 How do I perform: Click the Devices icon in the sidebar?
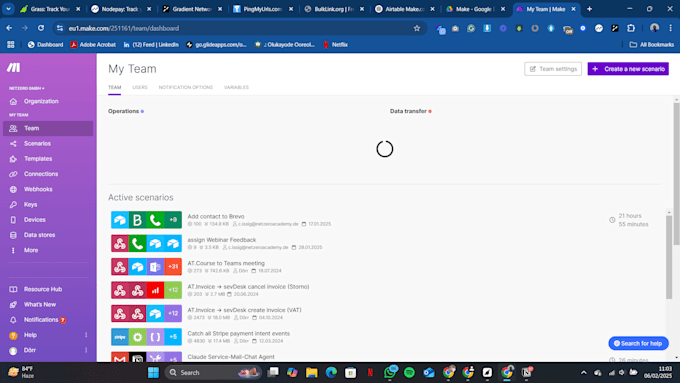point(13,220)
